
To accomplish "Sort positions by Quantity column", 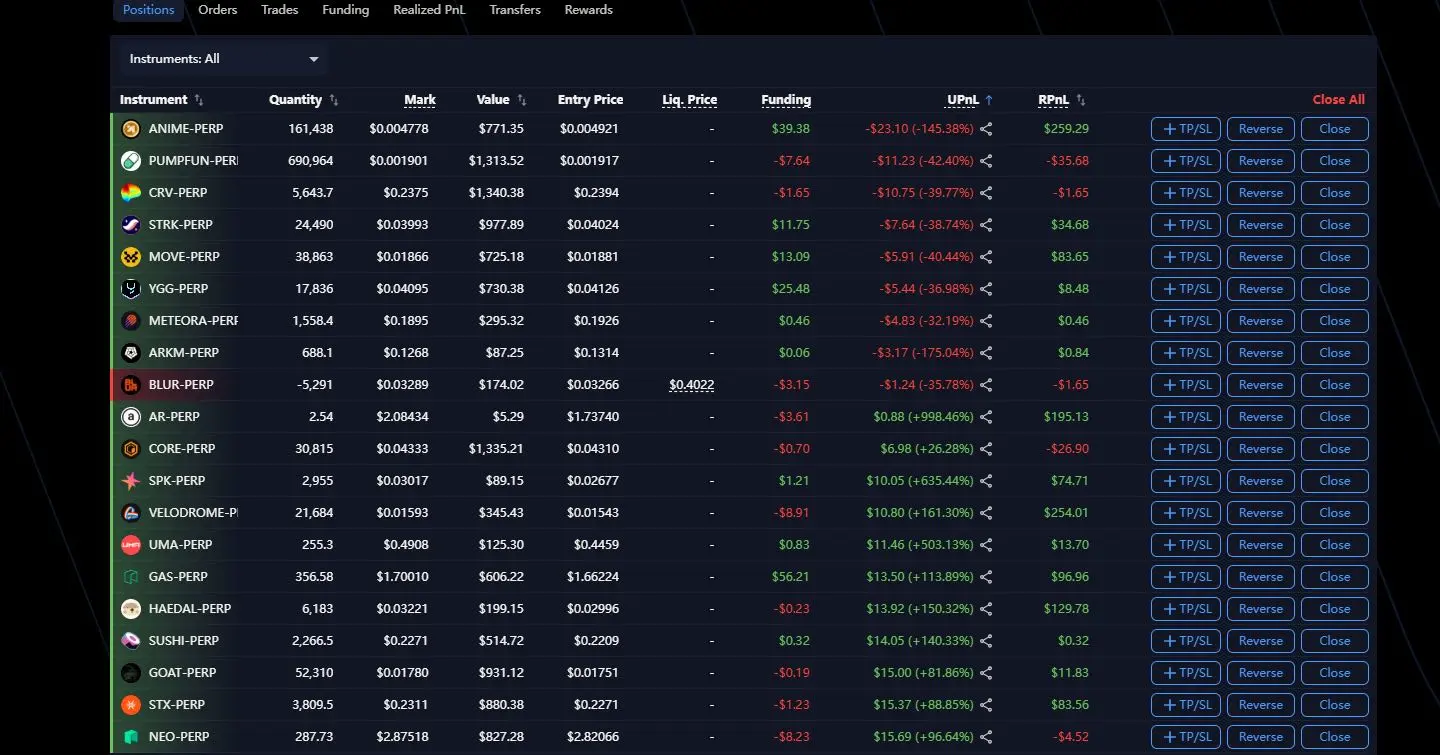I will (304, 100).
